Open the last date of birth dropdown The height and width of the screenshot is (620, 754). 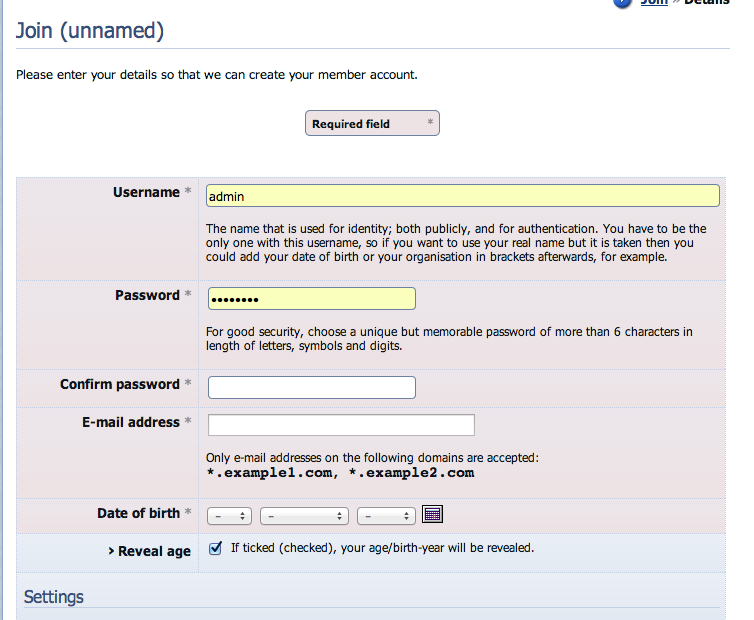coord(385,516)
